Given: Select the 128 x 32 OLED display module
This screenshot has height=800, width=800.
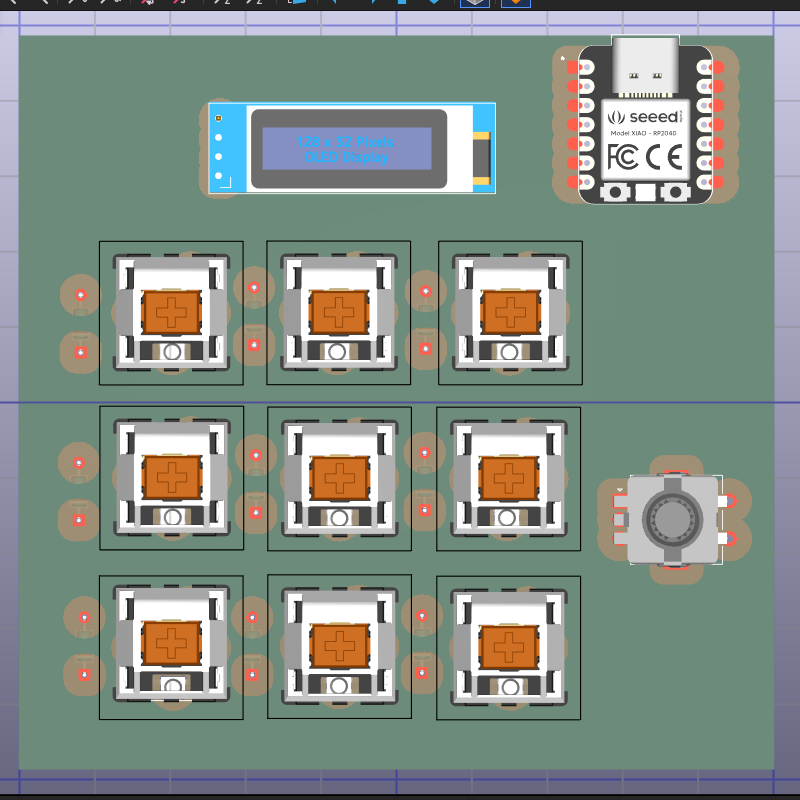Looking at the screenshot, I should 352,148.
